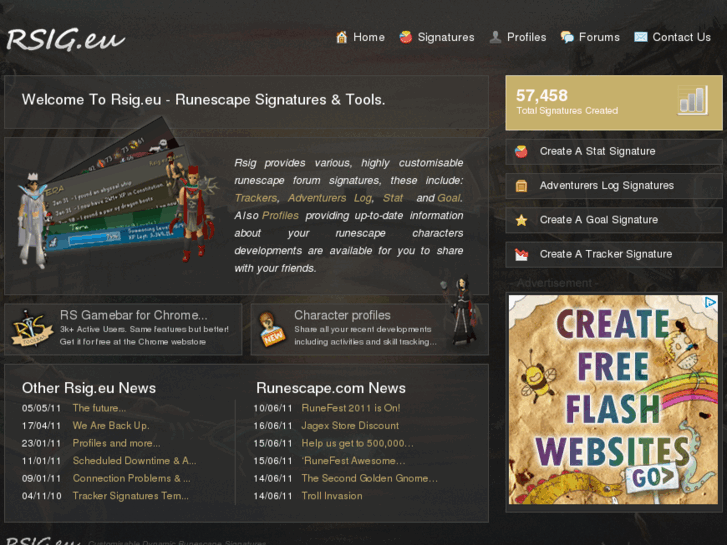Click the AdChoices icon on the advertisement
727x545 pixels.
[710, 302]
